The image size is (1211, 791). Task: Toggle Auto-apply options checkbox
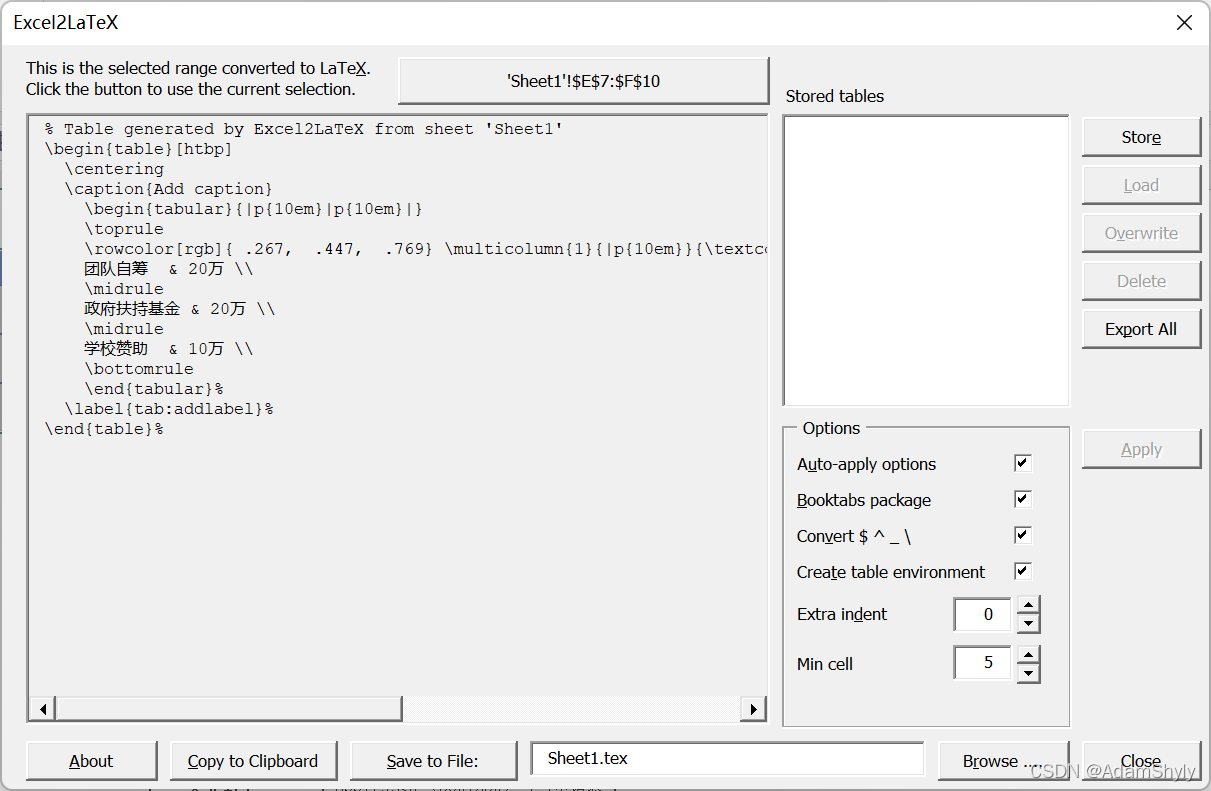click(1022, 463)
